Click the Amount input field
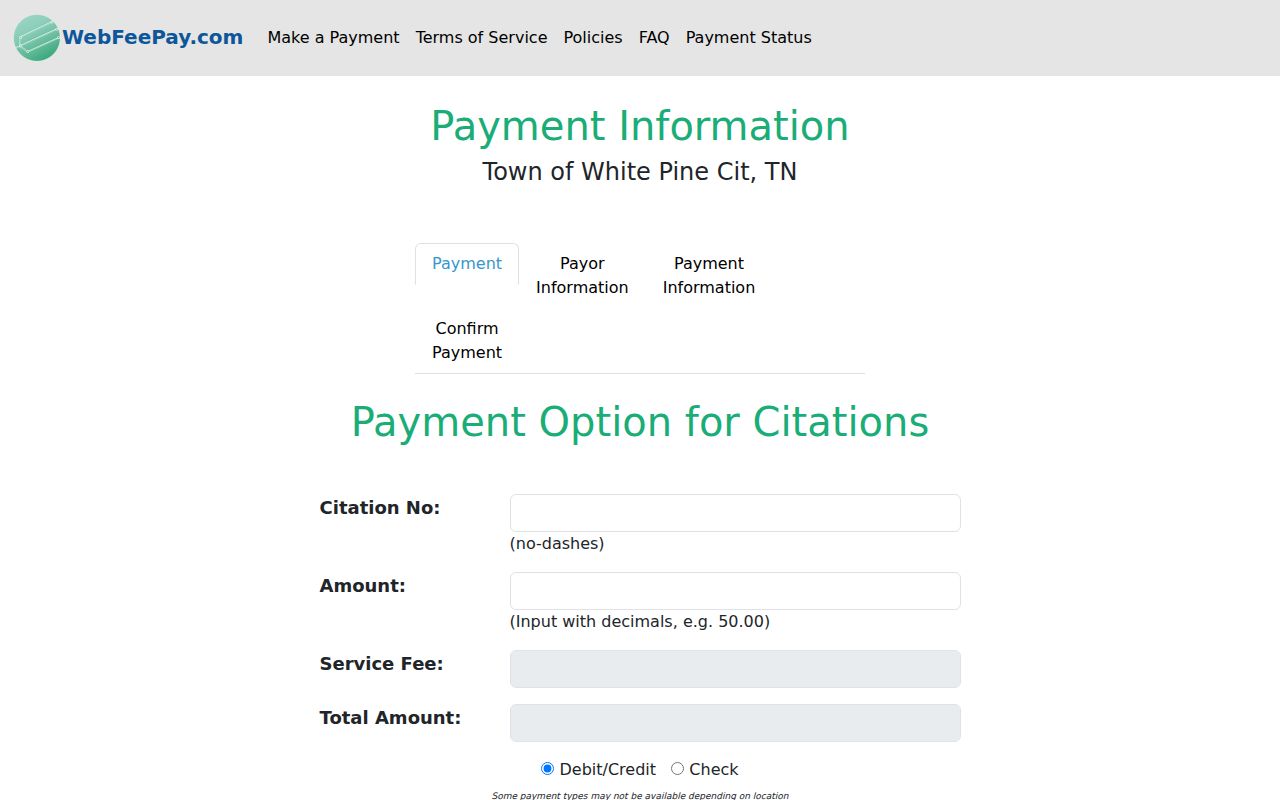1280x800 pixels. point(735,591)
